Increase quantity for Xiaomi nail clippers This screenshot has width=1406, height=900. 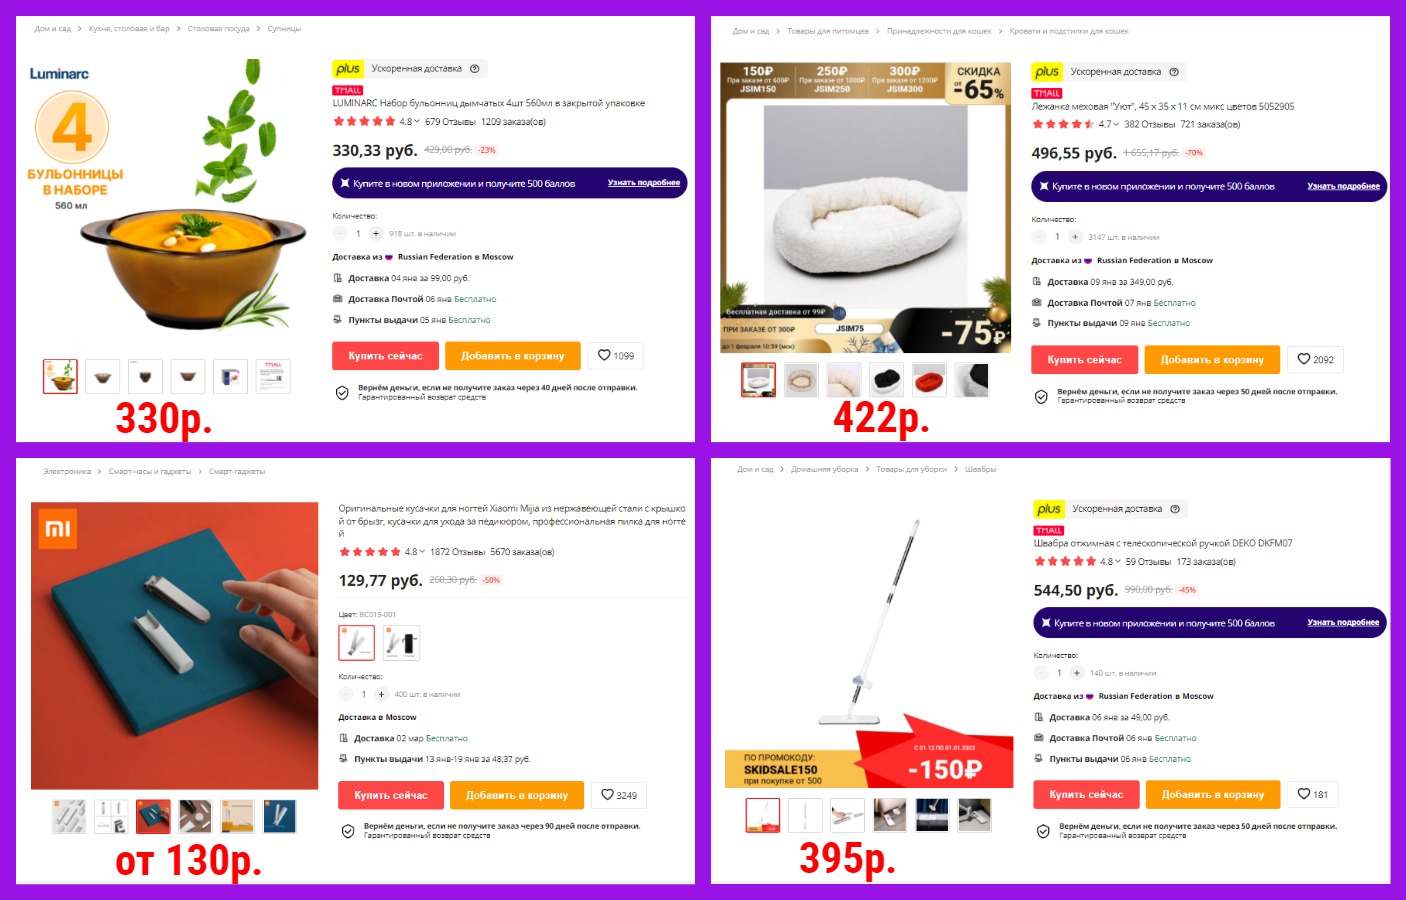click(x=381, y=694)
